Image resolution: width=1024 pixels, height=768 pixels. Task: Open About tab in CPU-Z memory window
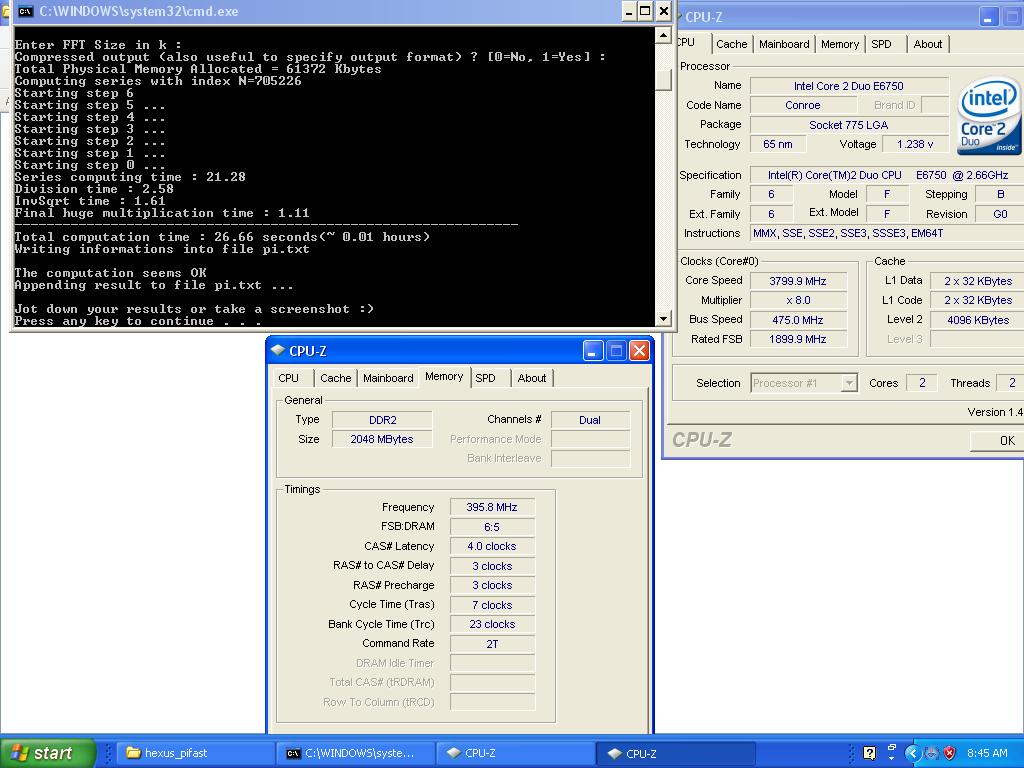[x=532, y=378]
